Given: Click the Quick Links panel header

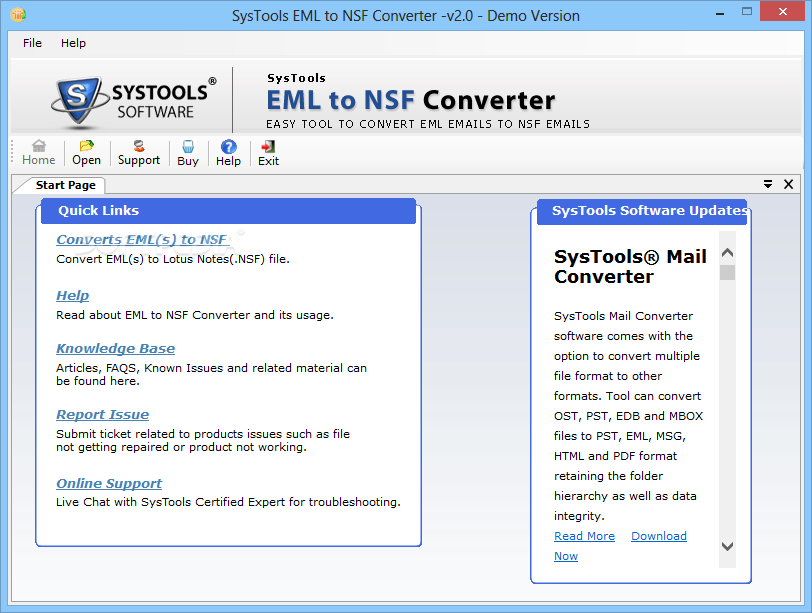Looking at the screenshot, I should click(228, 211).
